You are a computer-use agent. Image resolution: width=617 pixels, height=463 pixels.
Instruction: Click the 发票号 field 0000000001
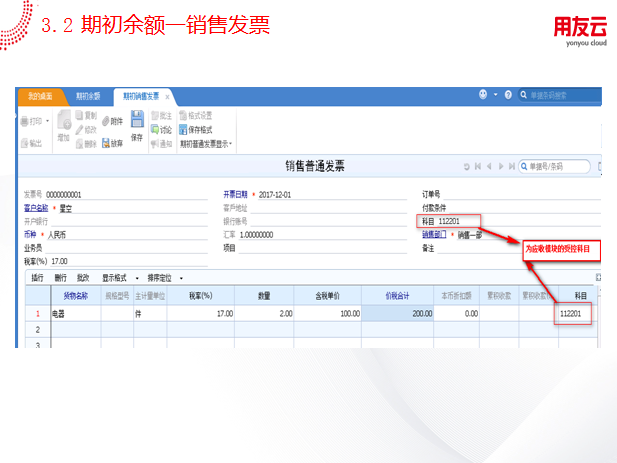[x=126, y=195]
